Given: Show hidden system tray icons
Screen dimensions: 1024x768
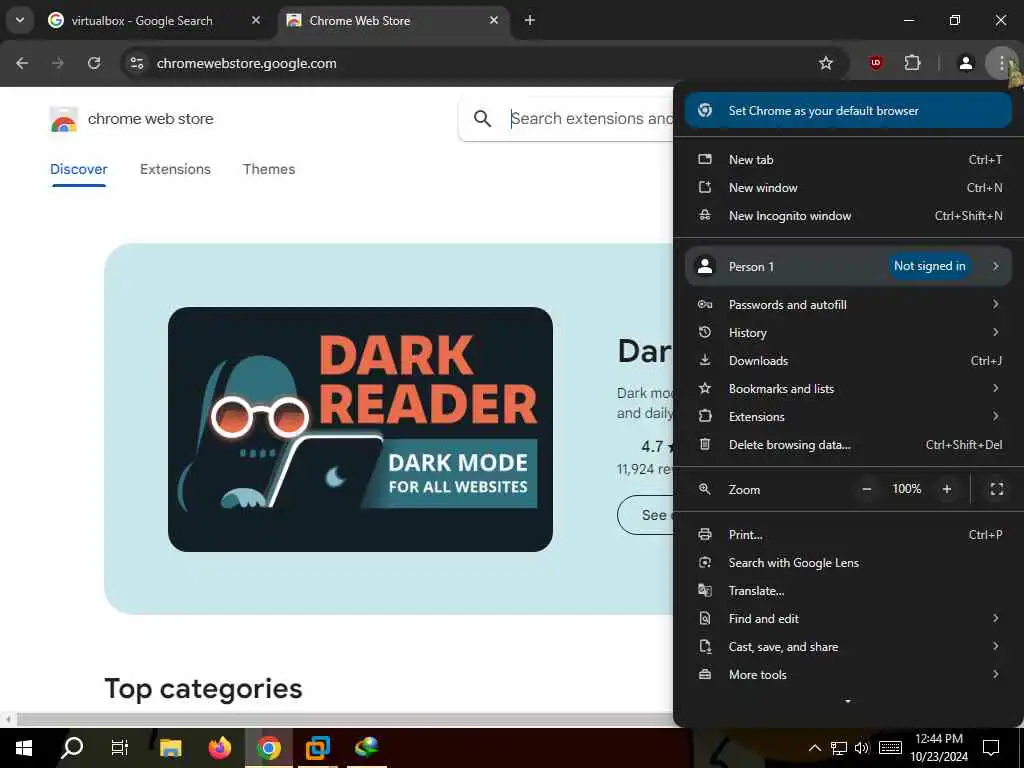Looking at the screenshot, I should pyautogui.click(x=814, y=748).
